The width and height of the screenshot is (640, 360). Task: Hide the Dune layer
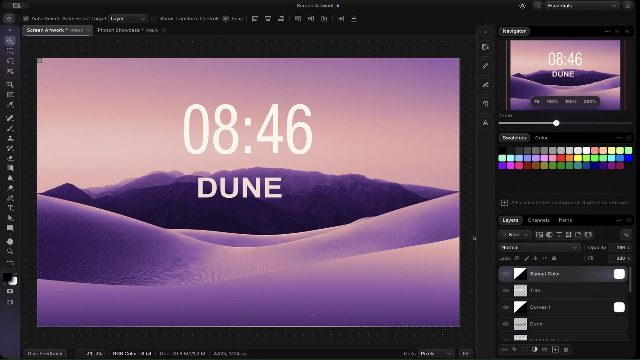[506, 324]
